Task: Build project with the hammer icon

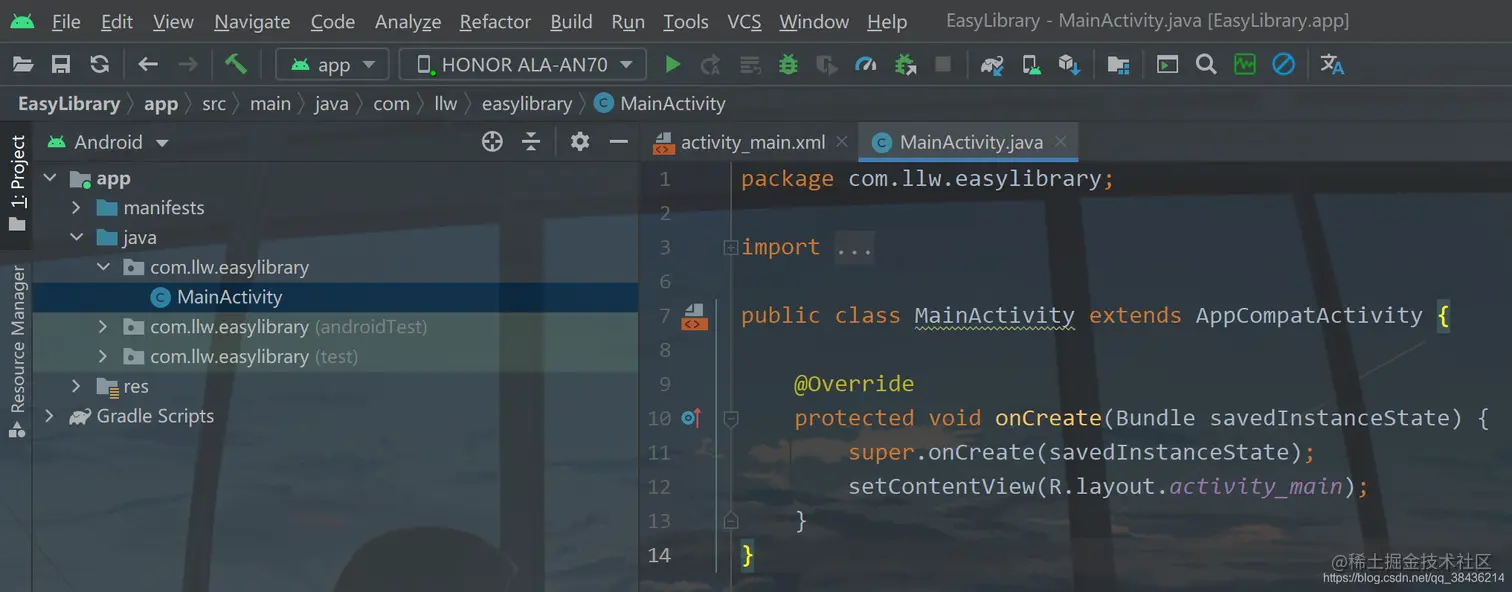Action: click(236, 64)
